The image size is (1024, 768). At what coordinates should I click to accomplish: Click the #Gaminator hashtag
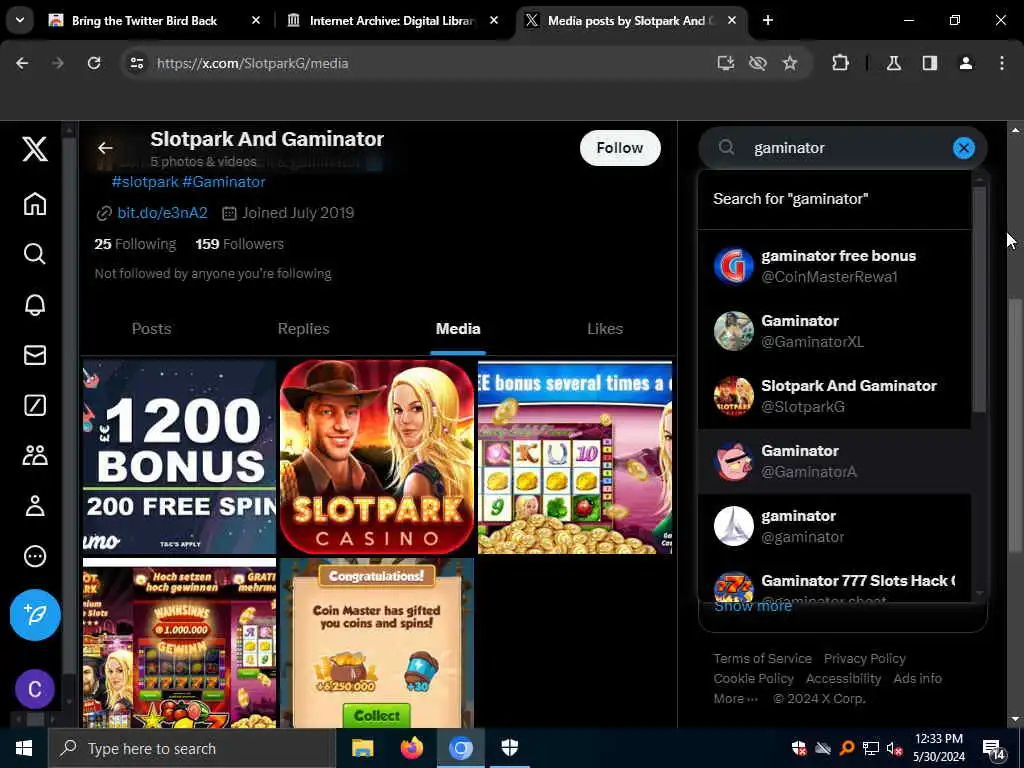pos(224,182)
